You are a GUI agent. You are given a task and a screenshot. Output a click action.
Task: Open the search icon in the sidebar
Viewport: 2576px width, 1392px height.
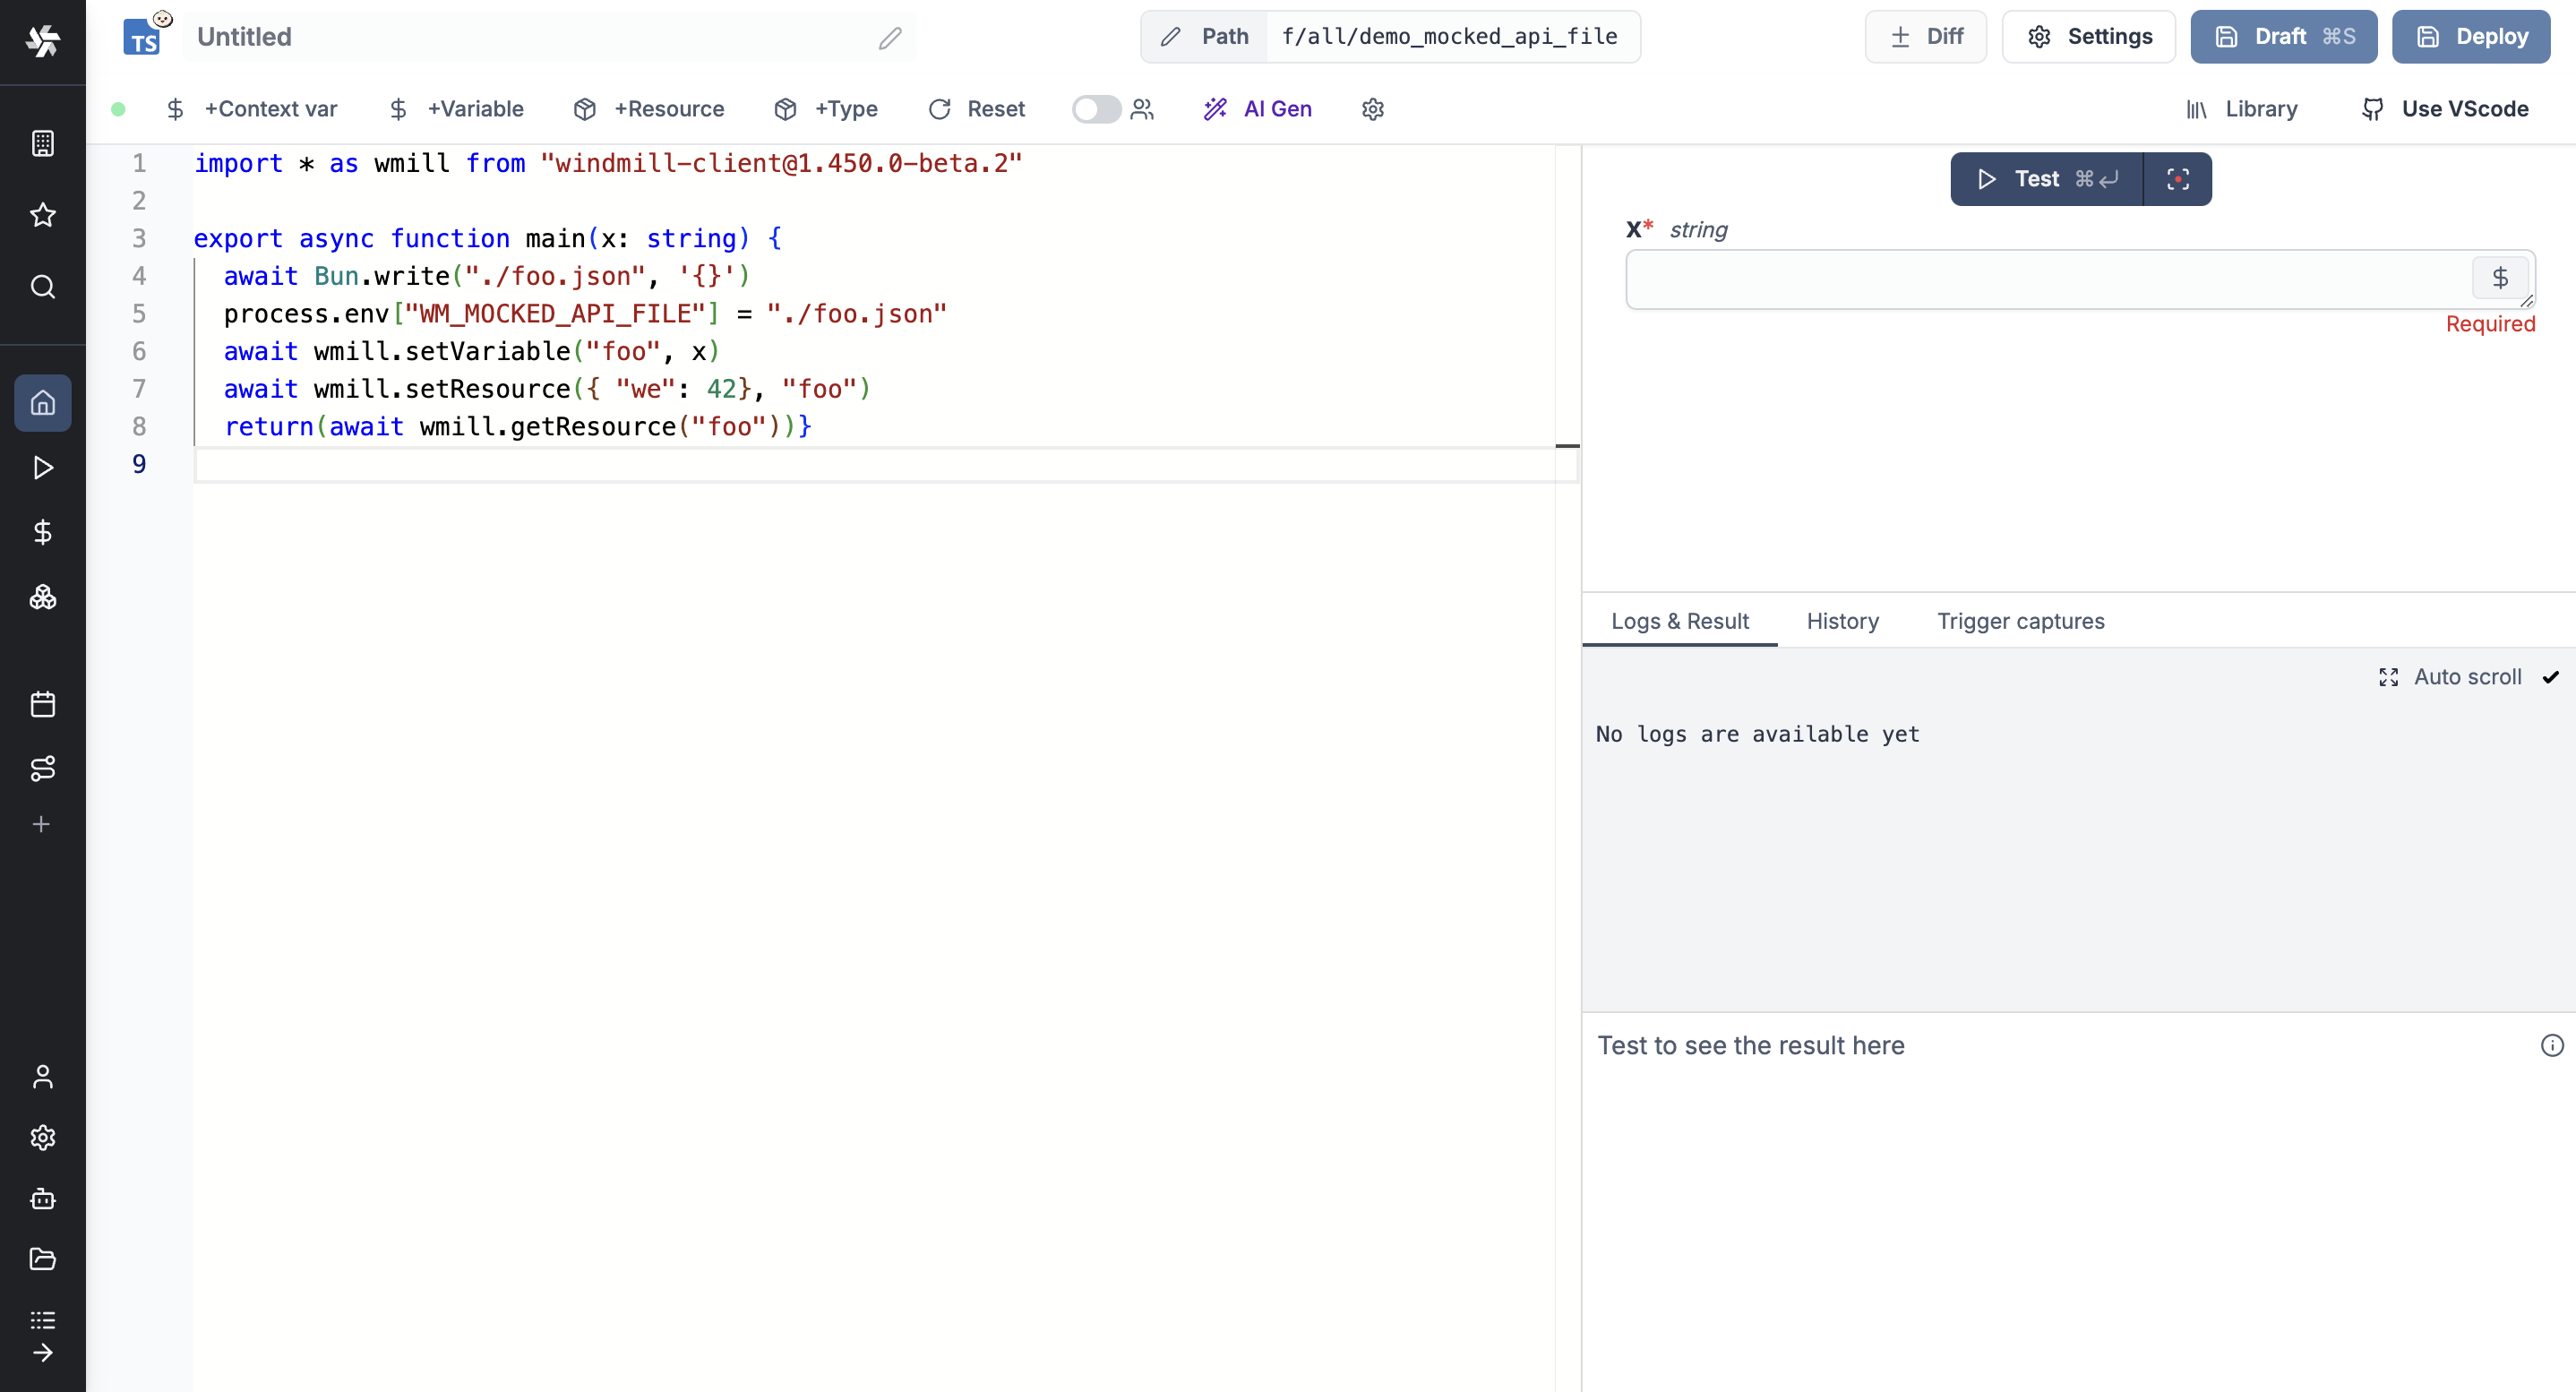(43, 287)
